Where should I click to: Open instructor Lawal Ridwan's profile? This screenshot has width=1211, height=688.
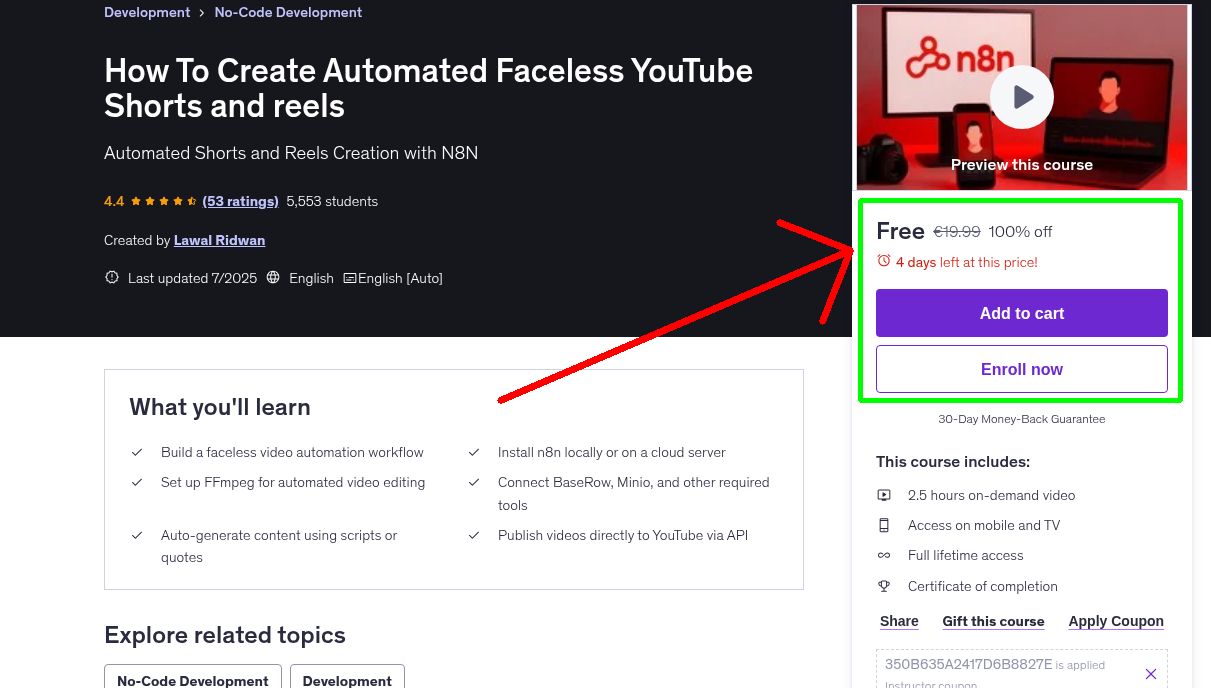click(x=219, y=240)
